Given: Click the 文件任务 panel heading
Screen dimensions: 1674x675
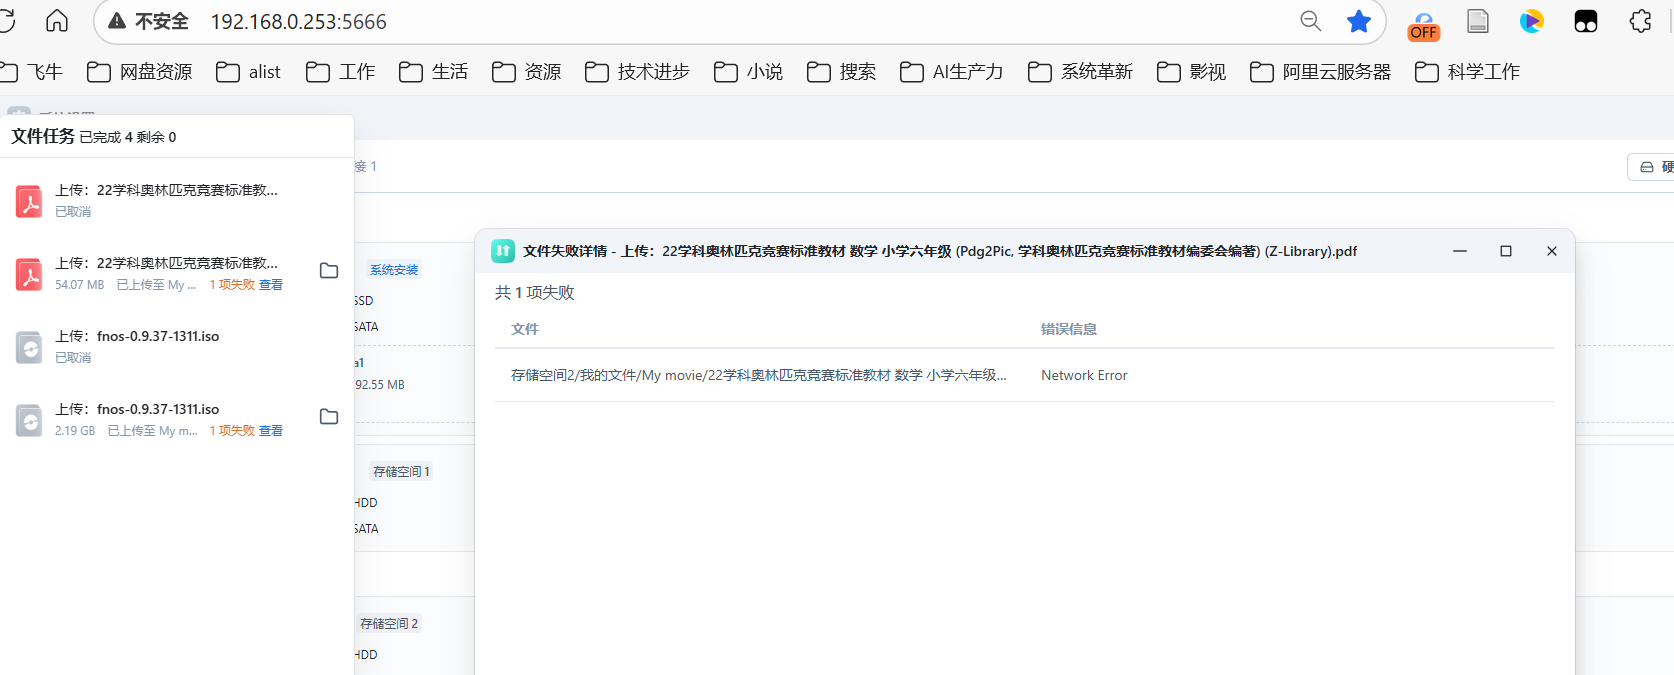Looking at the screenshot, I should [43, 136].
